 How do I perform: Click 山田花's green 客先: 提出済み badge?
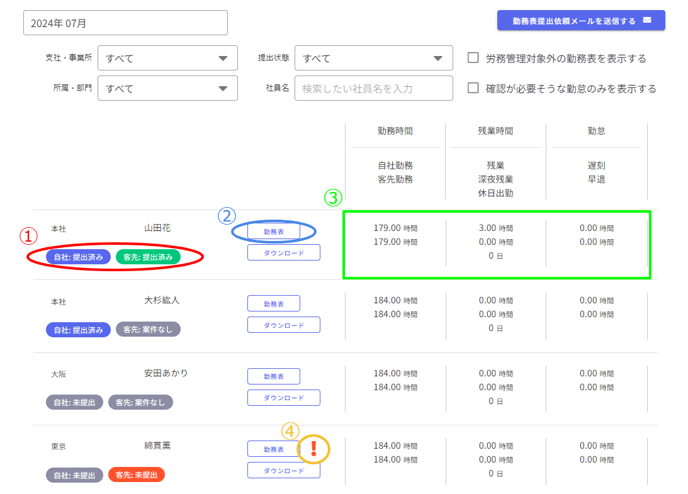(148, 257)
